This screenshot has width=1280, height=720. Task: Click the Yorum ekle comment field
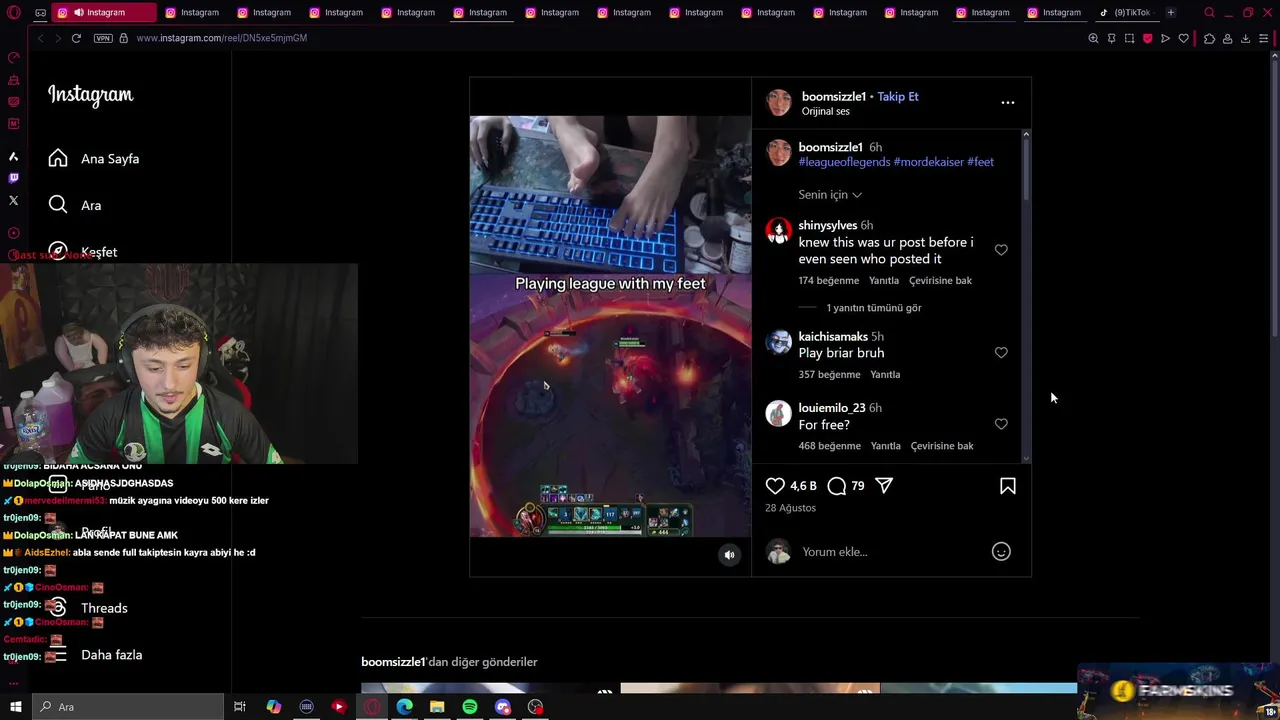(890, 552)
